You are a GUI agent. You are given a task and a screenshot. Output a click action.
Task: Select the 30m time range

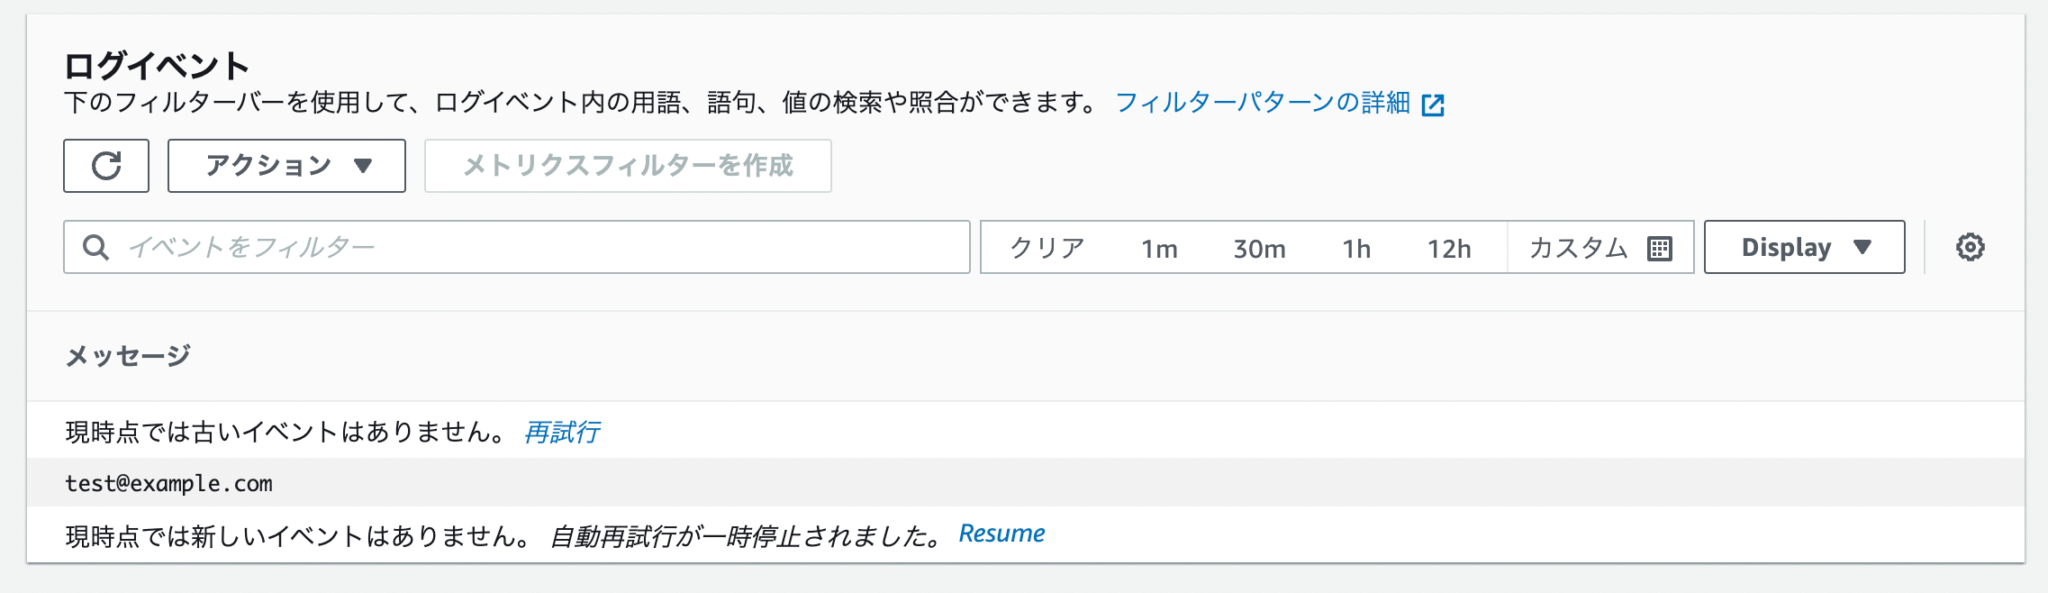[x=1259, y=247]
